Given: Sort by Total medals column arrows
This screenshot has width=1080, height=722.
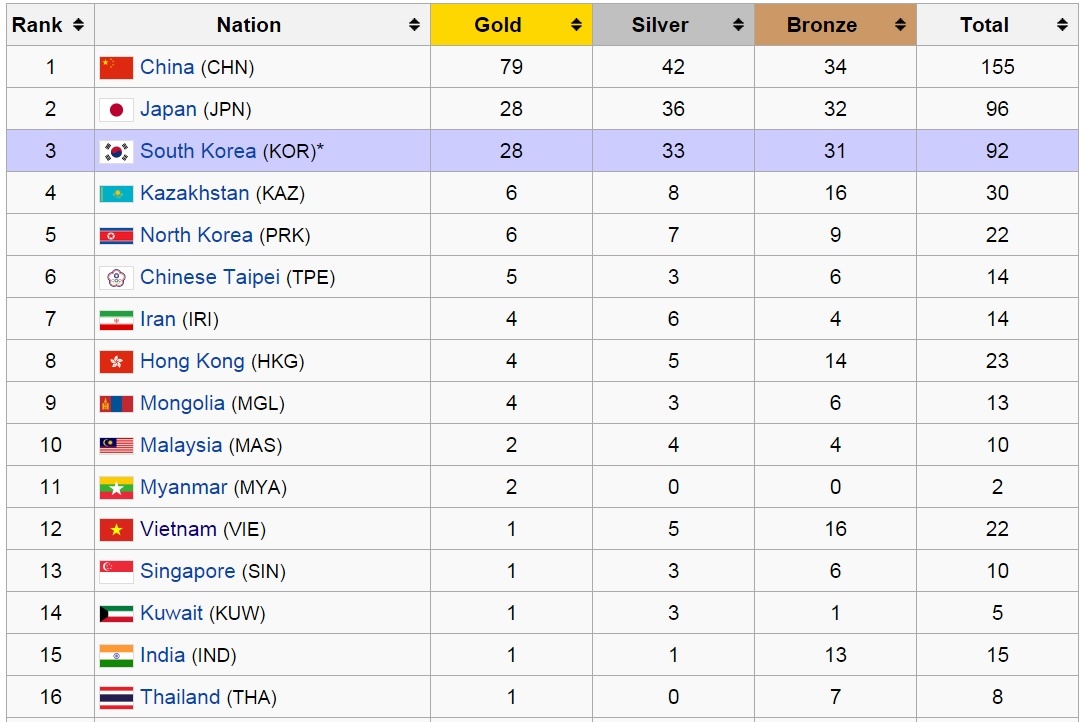Looking at the screenshot, I should (x=1062, y=25).
